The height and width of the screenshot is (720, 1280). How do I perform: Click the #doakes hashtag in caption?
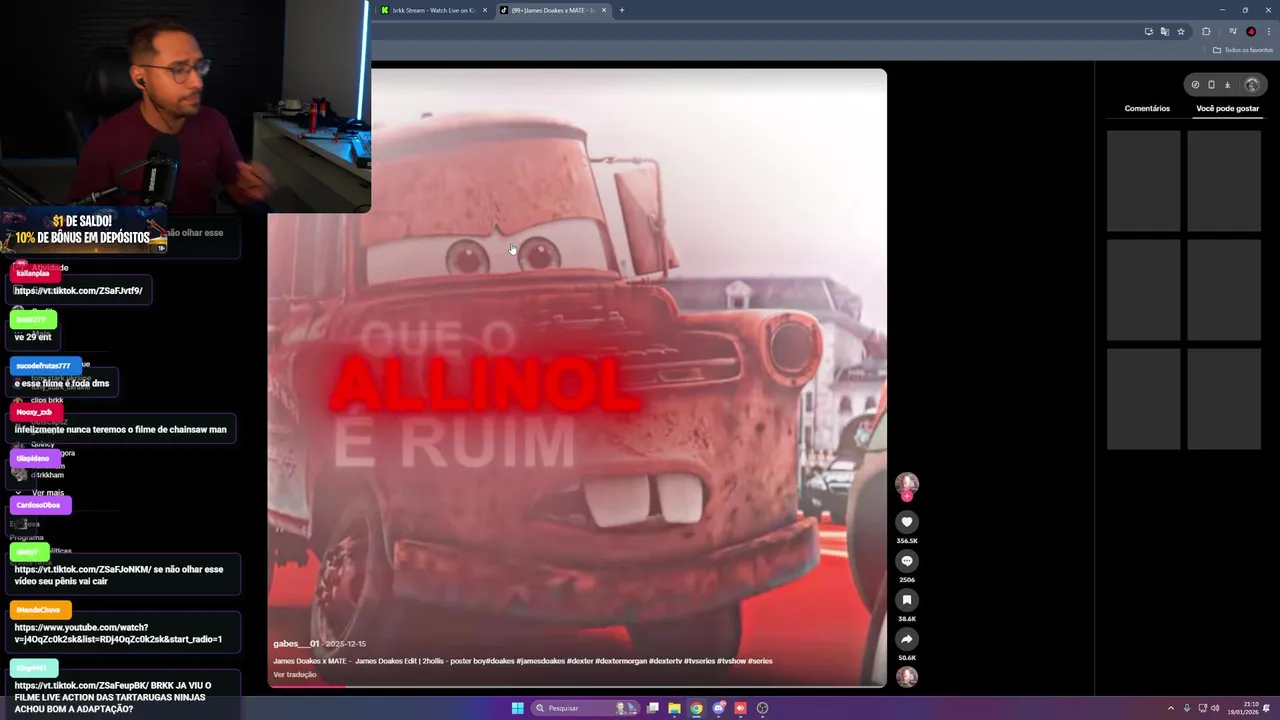499,661
